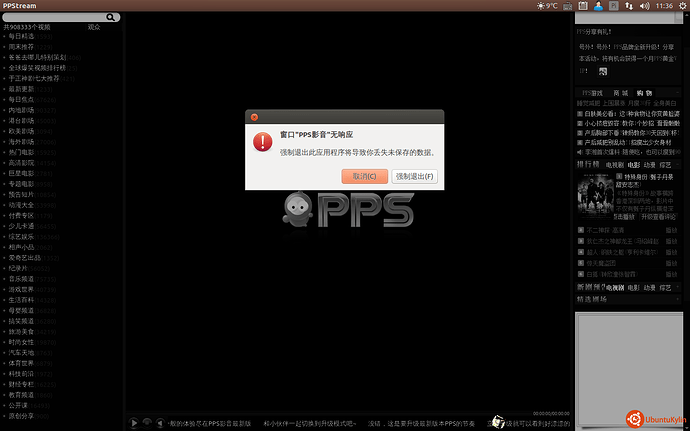Collapse the shopping tabs section arrow
The image size is (690, 431).
(x=678, y=93)
